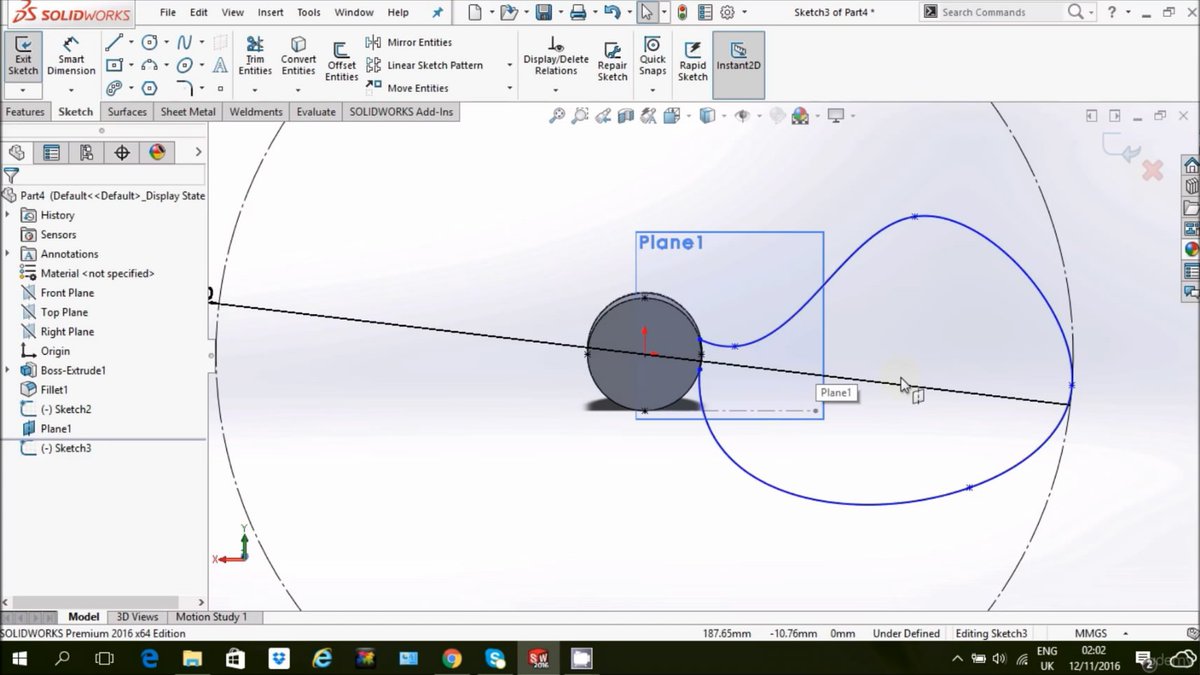Open the Linear Sketch Pattern dropdown arrow

510,65
